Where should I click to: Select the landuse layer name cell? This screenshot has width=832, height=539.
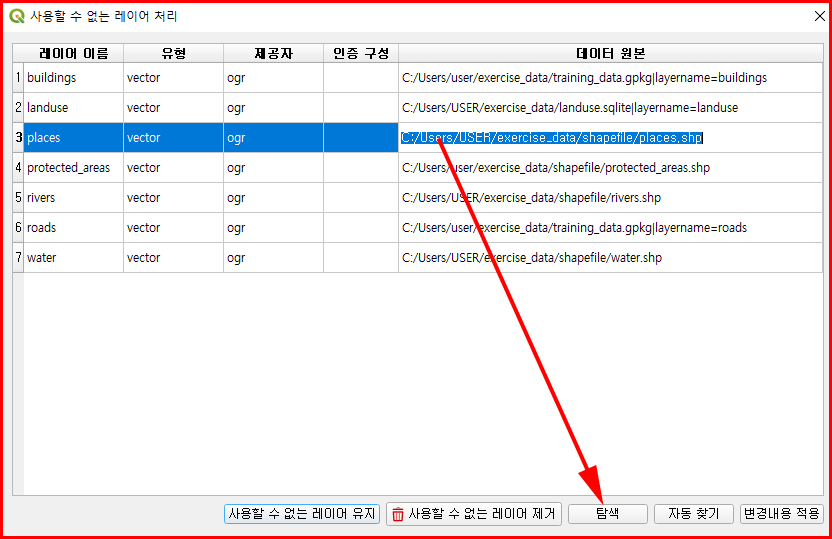click(74, 108)
